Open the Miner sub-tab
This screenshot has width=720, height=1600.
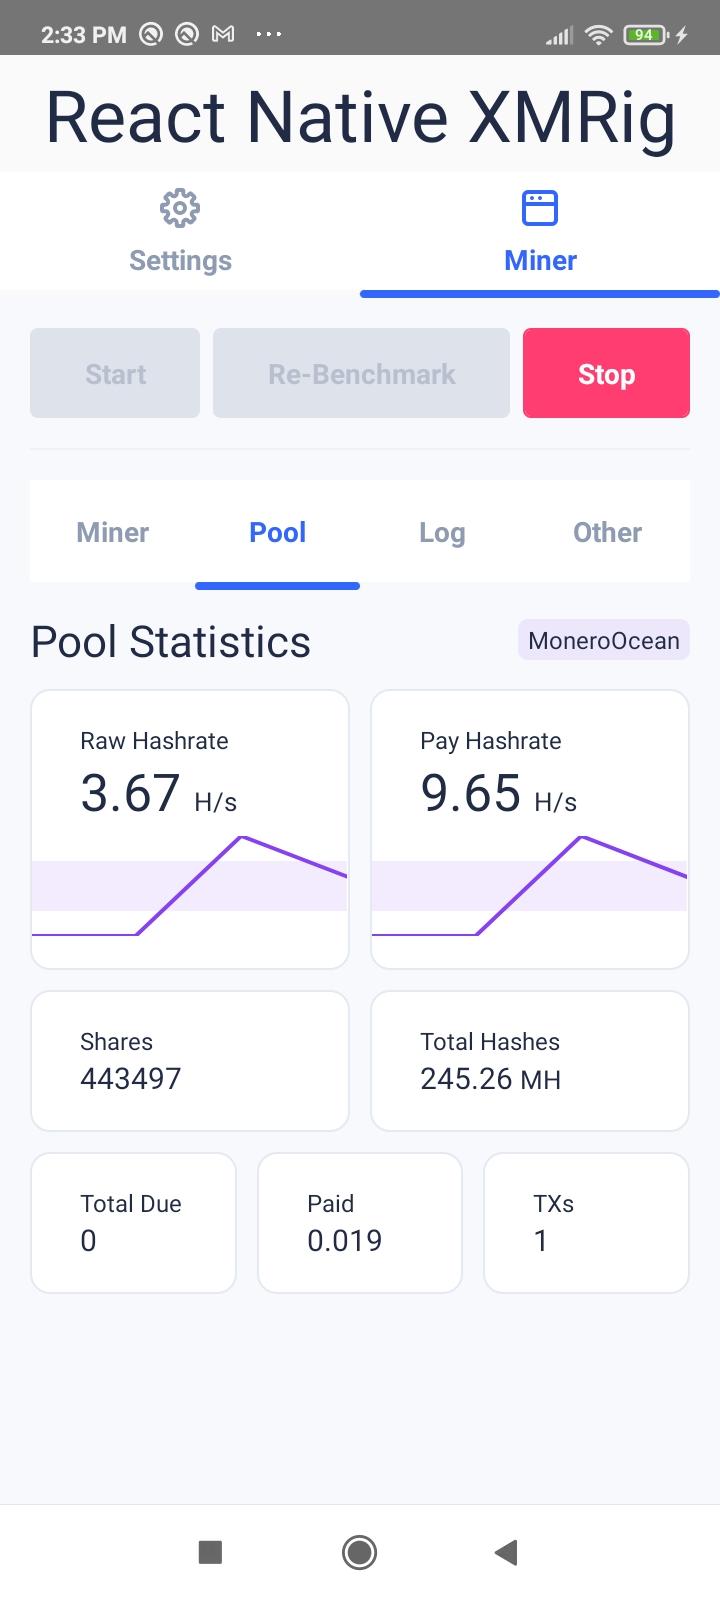[x=112, y=532]
